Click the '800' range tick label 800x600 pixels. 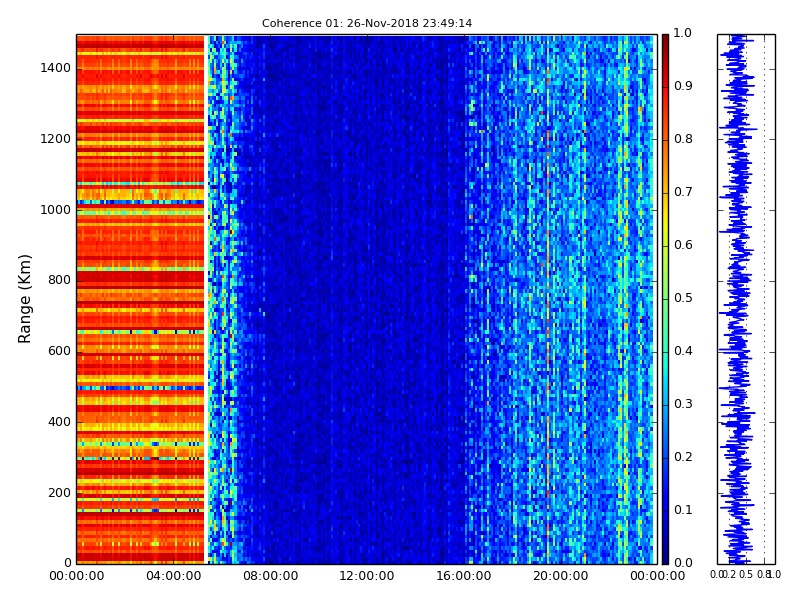[59, 280]
